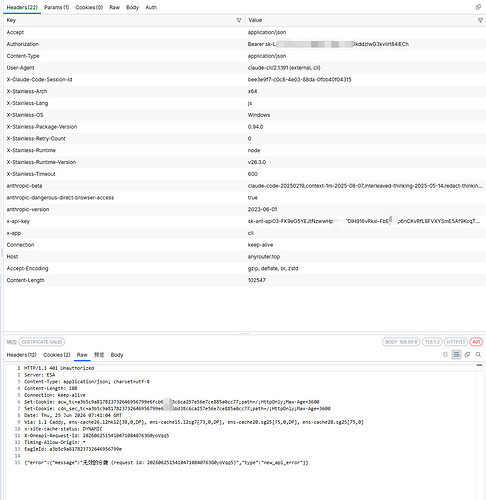Select the X-Stainless-Arch key
This screenshot has width=486, height=500.
pyautogui.click(x=27, y=91)
